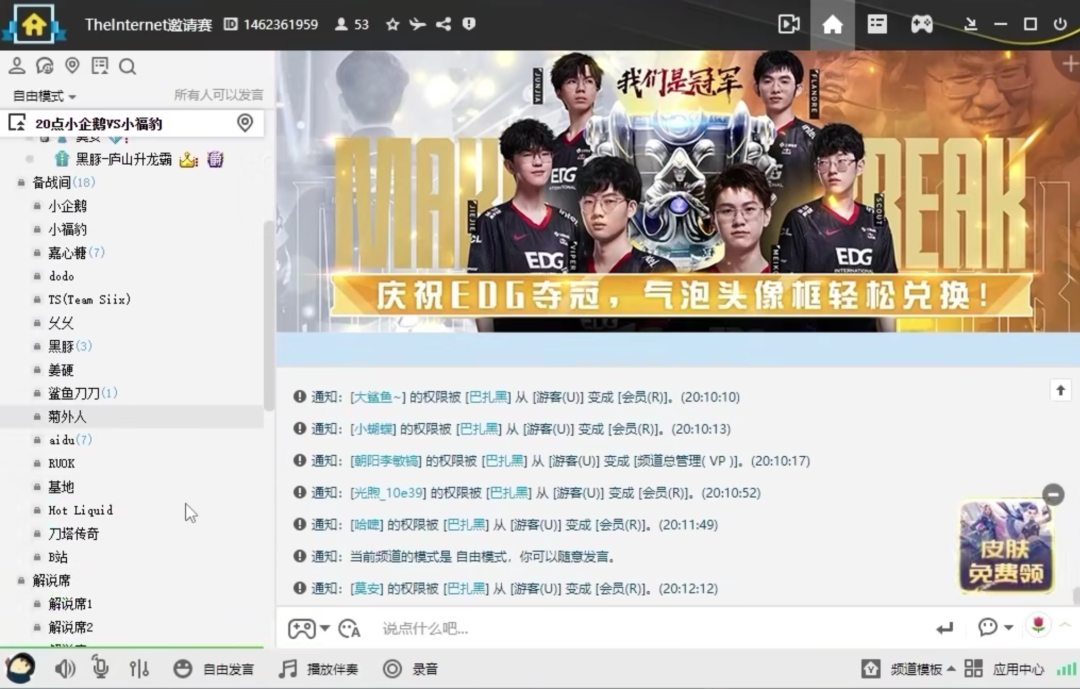
Task: Dismiss the 皮肤免费领 promo with minus button
Action: point(1053,495)
